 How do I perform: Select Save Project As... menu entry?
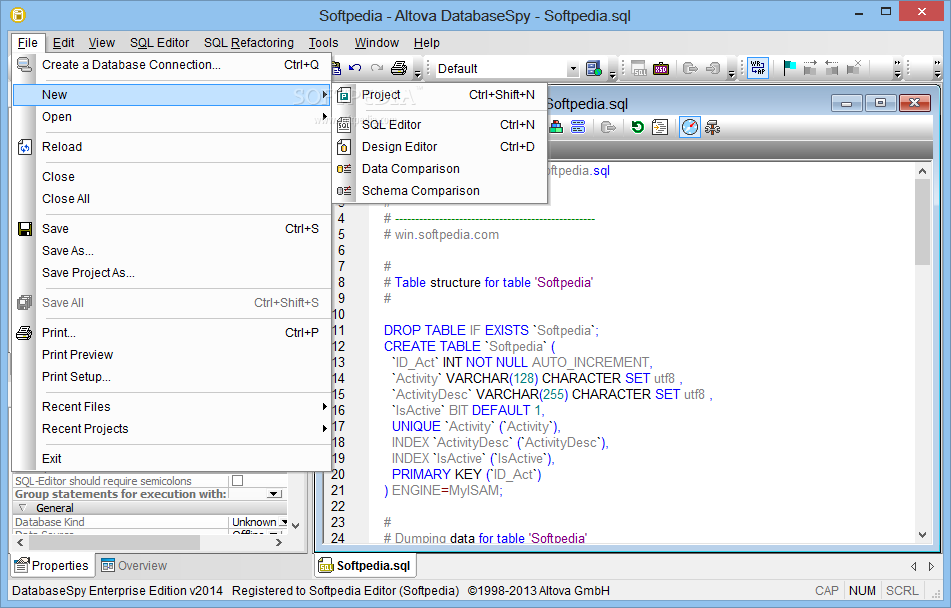click(x=172, y=273)
